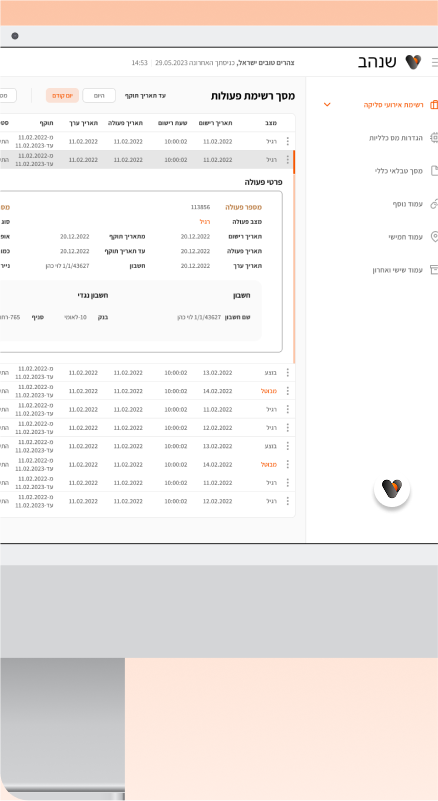This screenshot has height=801, width=438.
Task: Open the three-dots menu of the last table row
Action: [x=288, y=501]
